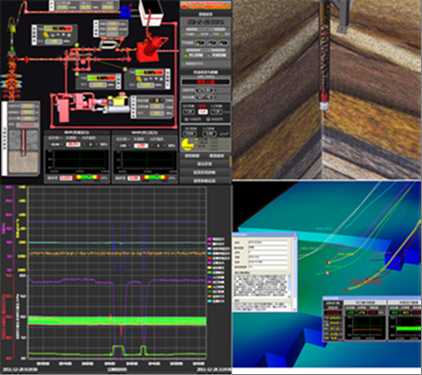The width and height of the screenshot is (422, 375).
Task: Click the green pulse on the trend chart bottom
Action: coord(118,350)
